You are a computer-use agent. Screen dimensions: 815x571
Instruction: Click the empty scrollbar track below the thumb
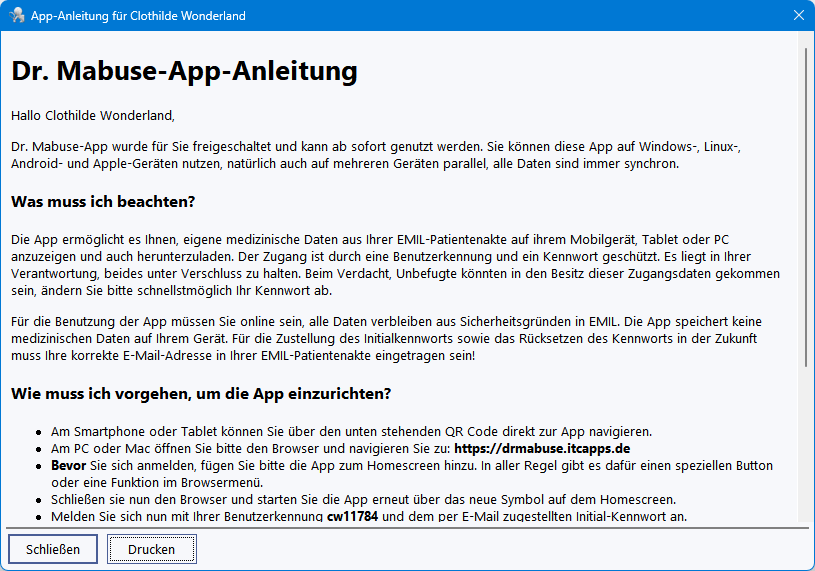805,440
